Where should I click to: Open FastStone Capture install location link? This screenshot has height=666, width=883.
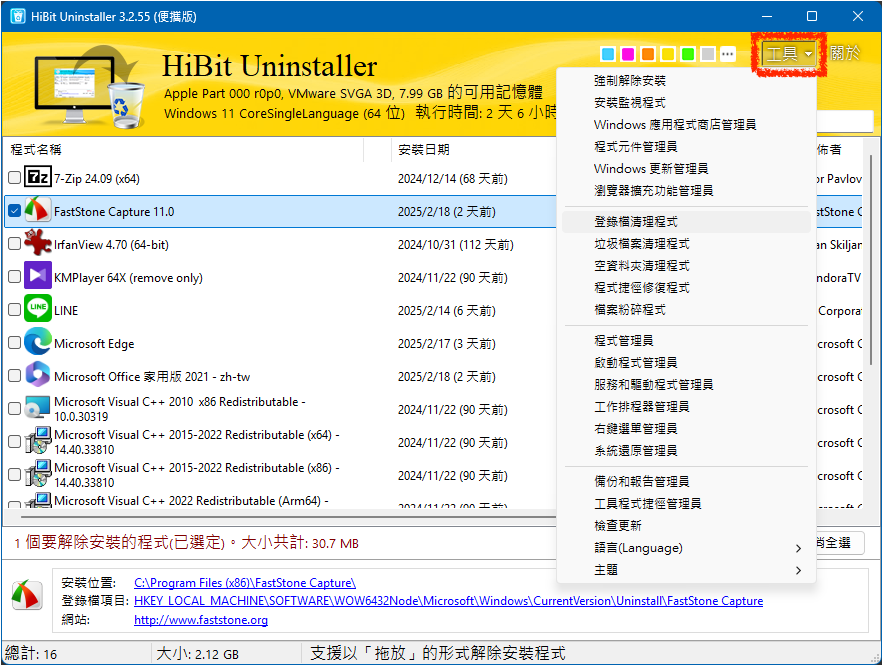point(244,583)
